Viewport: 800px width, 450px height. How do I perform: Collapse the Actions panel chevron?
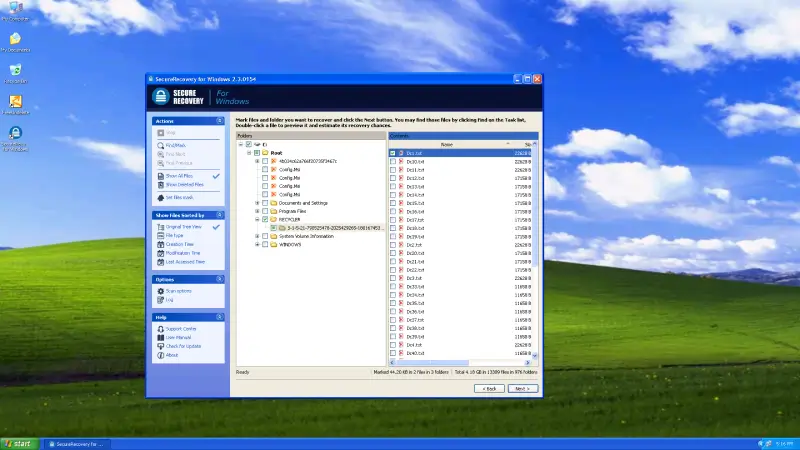pos(219,121)
